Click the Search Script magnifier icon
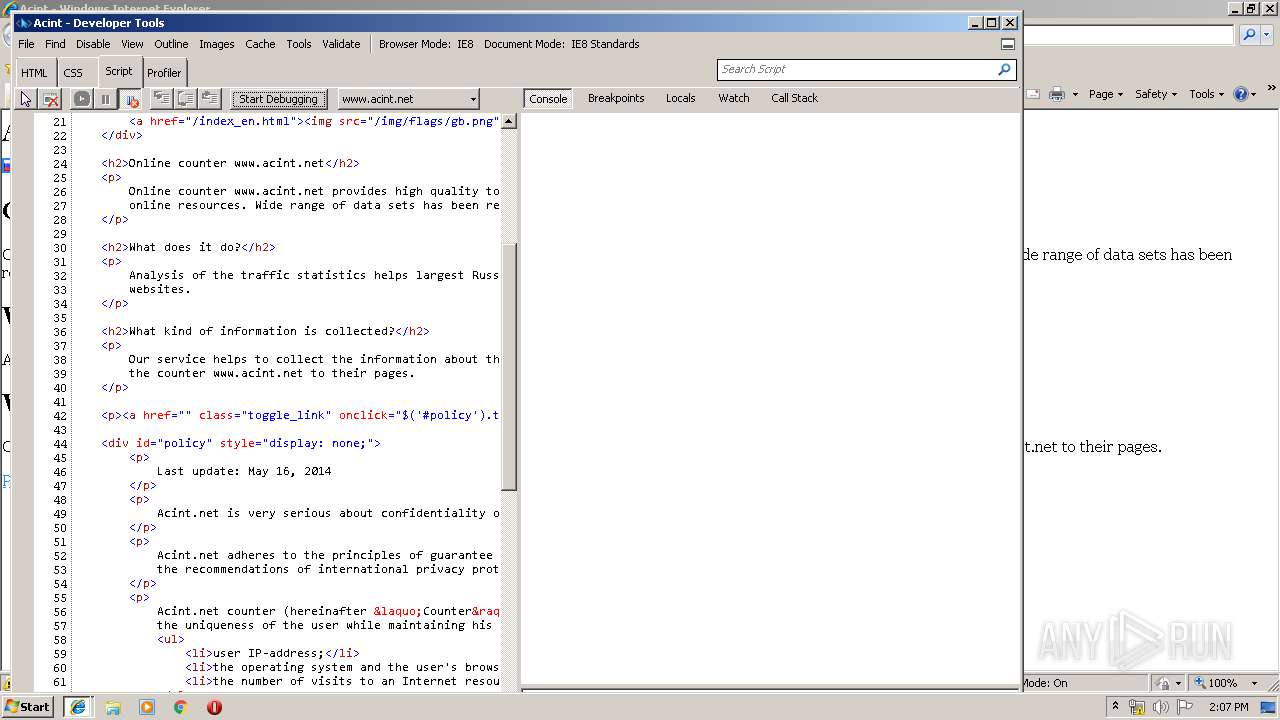The width and height of the screenshot is (1280, 720). 1005,69
